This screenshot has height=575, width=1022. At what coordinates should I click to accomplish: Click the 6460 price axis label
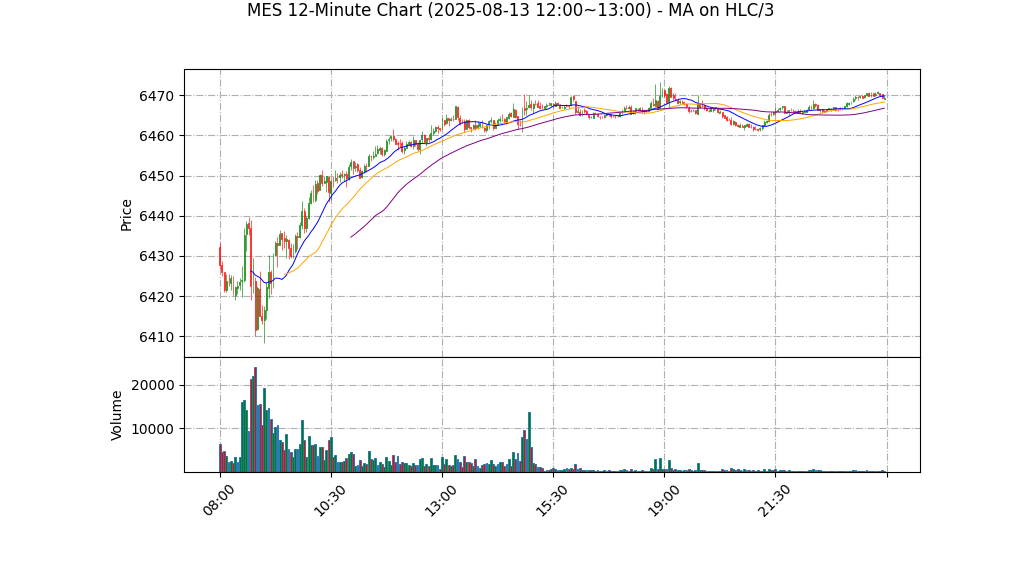[157, 136]
